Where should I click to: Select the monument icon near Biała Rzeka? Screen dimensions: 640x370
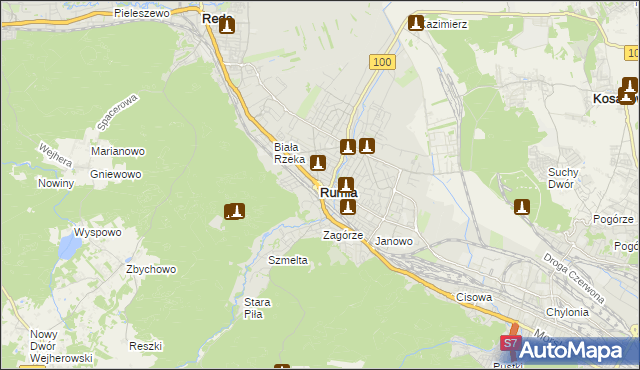pos(318,163)
